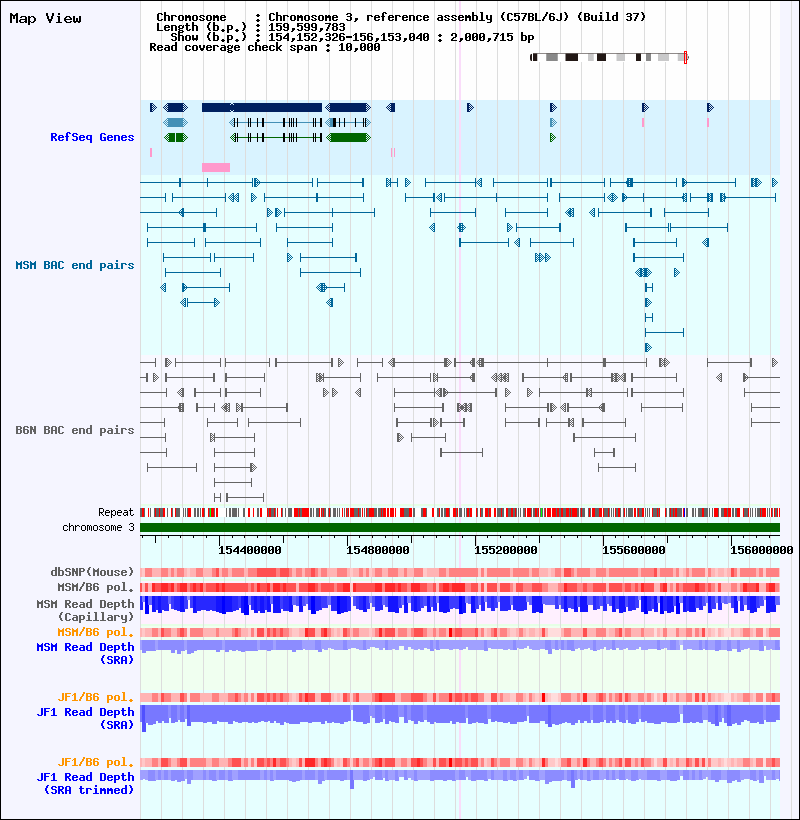This screenshot has width=800, height=820.
Task: Open the RefSeq Genes track label
Action: [x=92, y=137]
